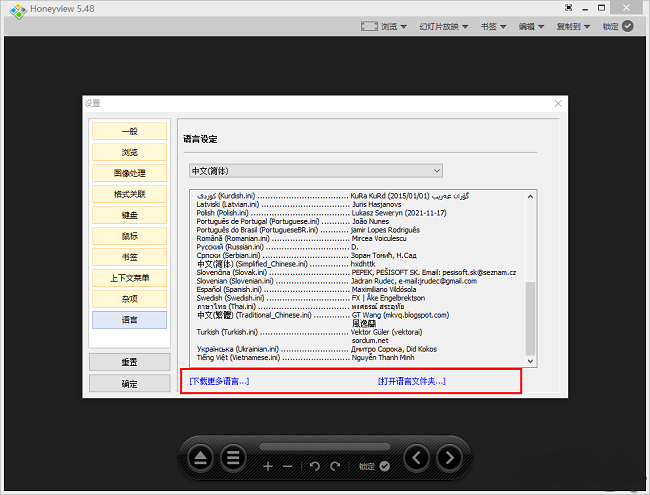Image resolution: width=650 pixels, height=495 pixels.
Task: Click scroll-up arrow of translator list
Action: pyautogui.click(x=530, y=197)
